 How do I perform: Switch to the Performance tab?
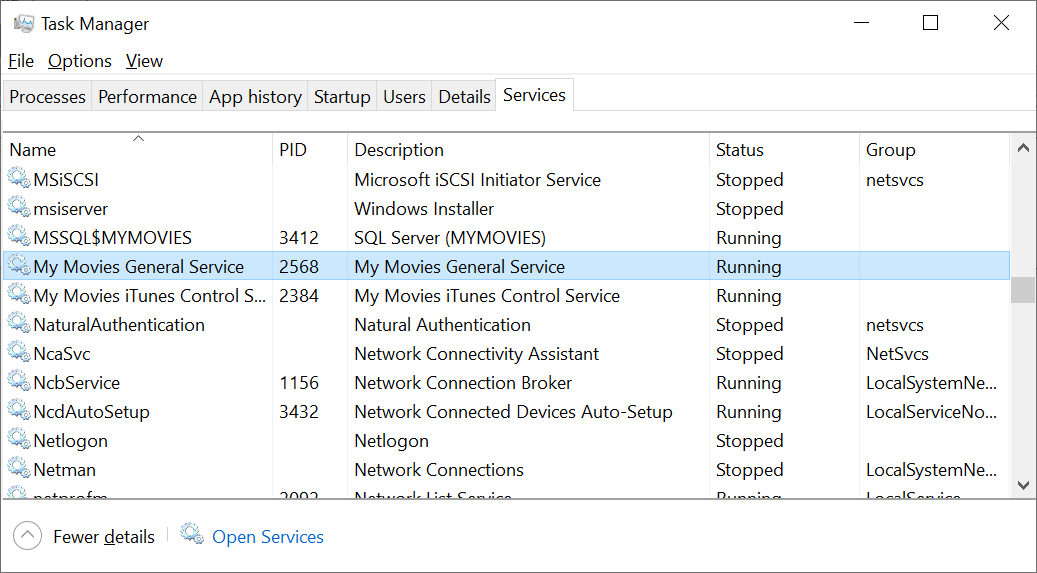[147, 97]
